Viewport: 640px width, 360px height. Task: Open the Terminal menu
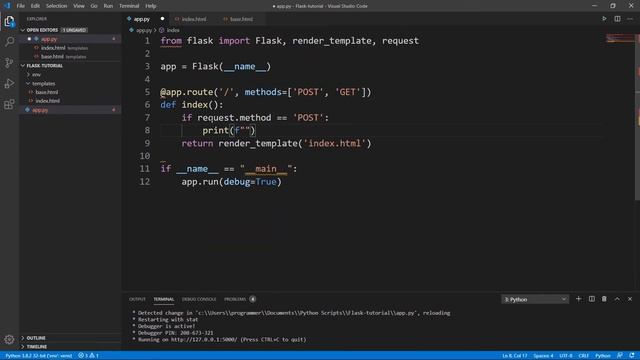click(129, 6)
